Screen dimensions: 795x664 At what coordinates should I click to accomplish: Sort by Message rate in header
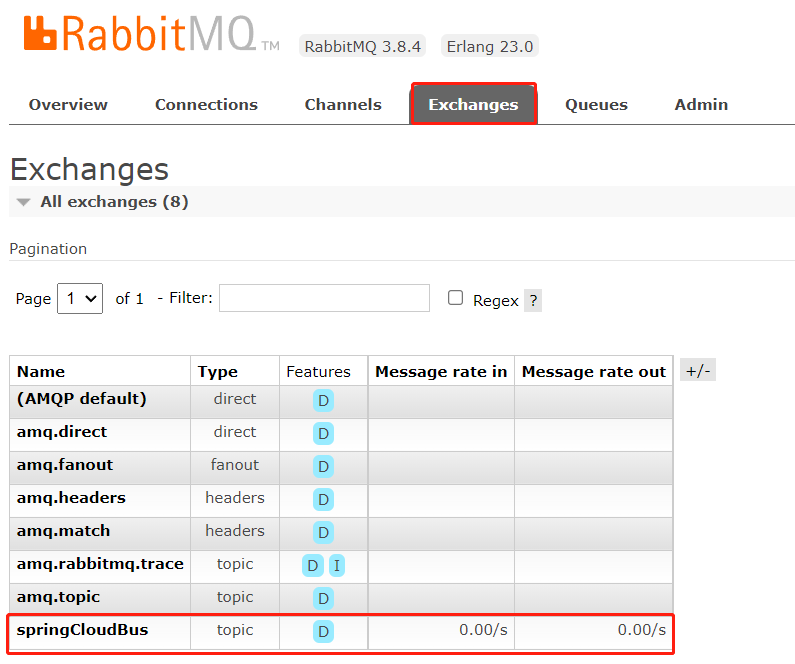click(441, 372)
